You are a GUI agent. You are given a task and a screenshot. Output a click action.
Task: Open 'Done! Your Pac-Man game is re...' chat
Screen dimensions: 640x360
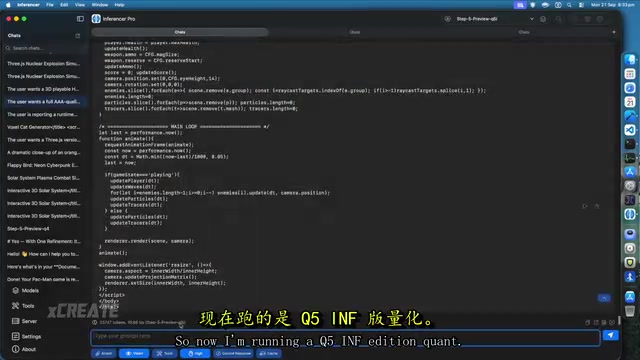click(43, 280)
